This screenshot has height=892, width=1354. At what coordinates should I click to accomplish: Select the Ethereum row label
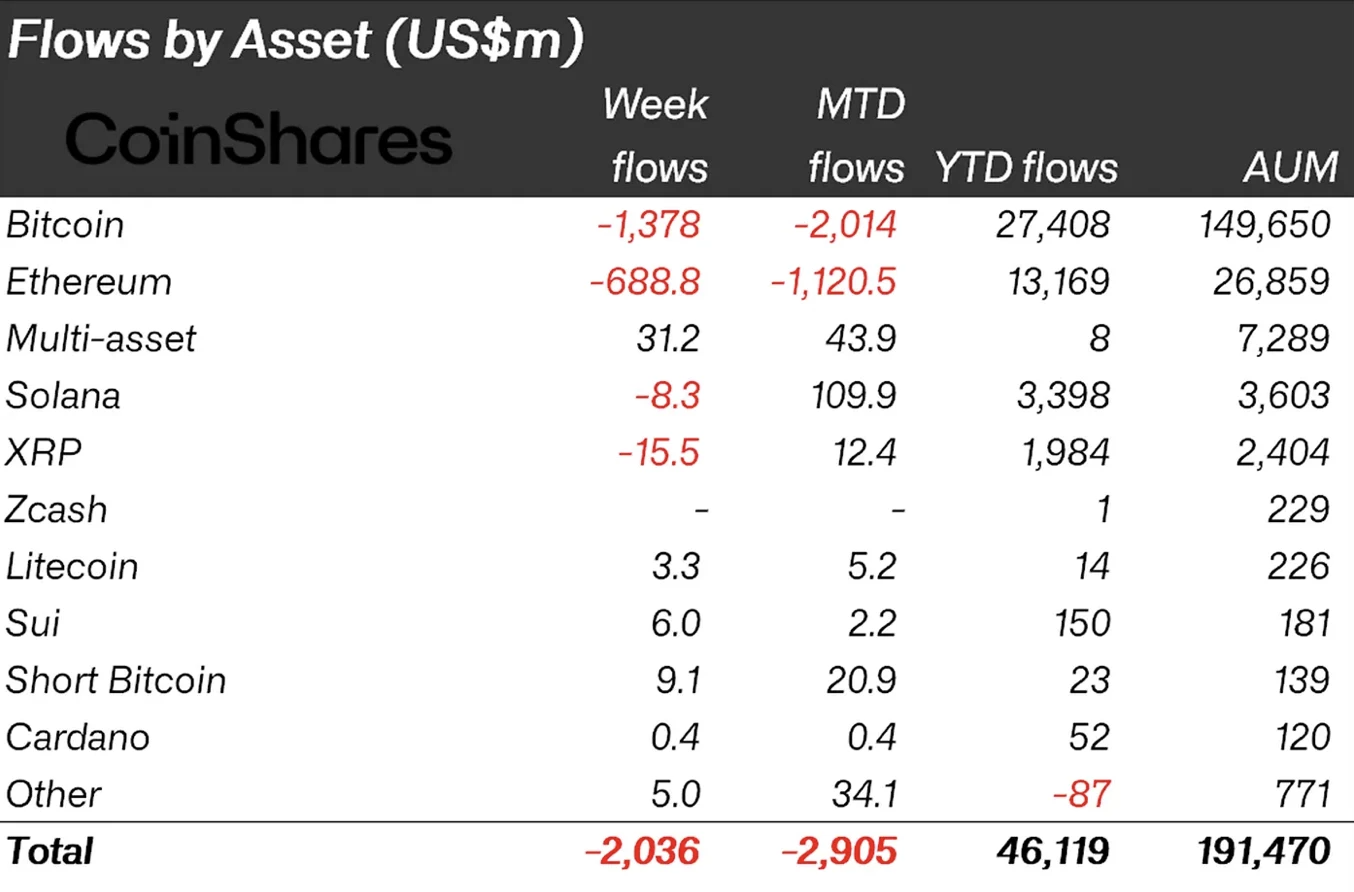coord(89,282)
